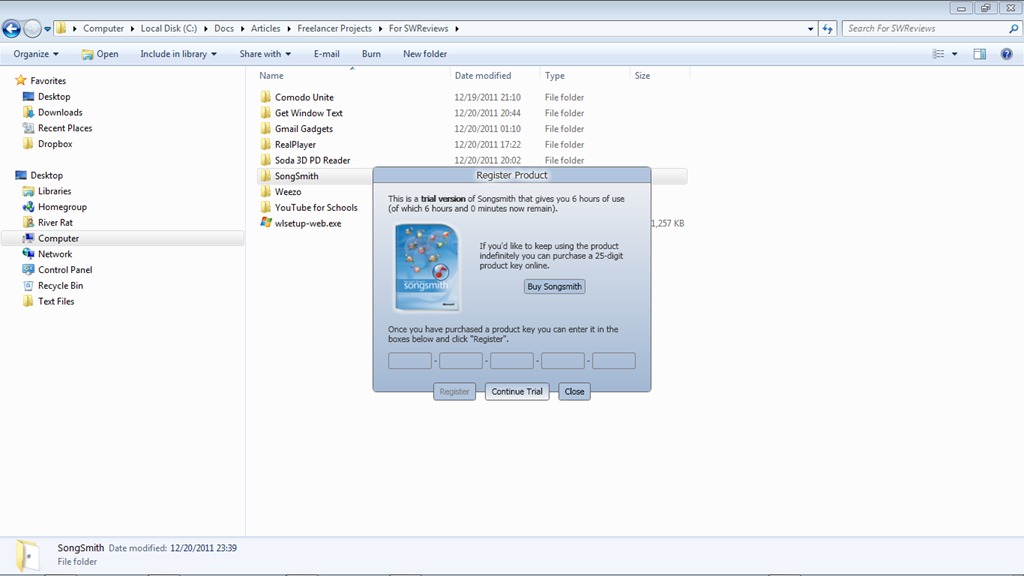Click the third product key box
1024x576 pixels.
click(x=512, y=360)
